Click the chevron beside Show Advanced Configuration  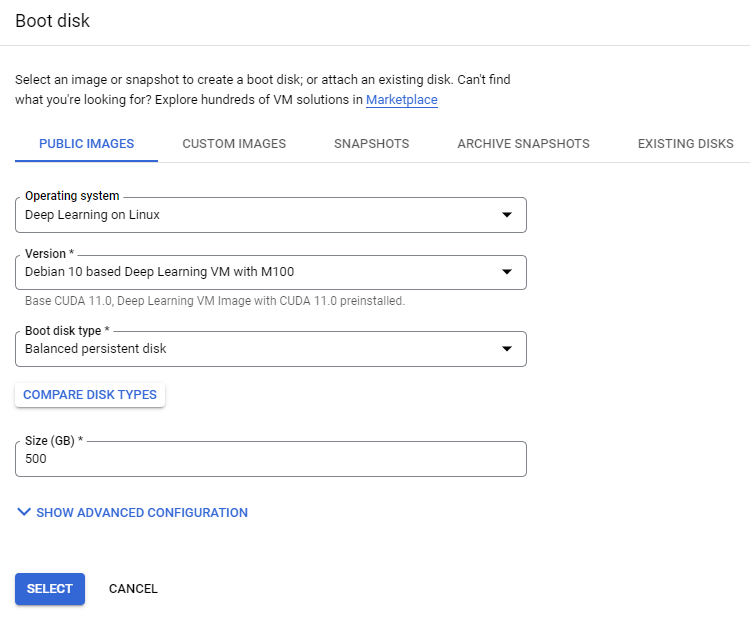(x=24, y=513)
